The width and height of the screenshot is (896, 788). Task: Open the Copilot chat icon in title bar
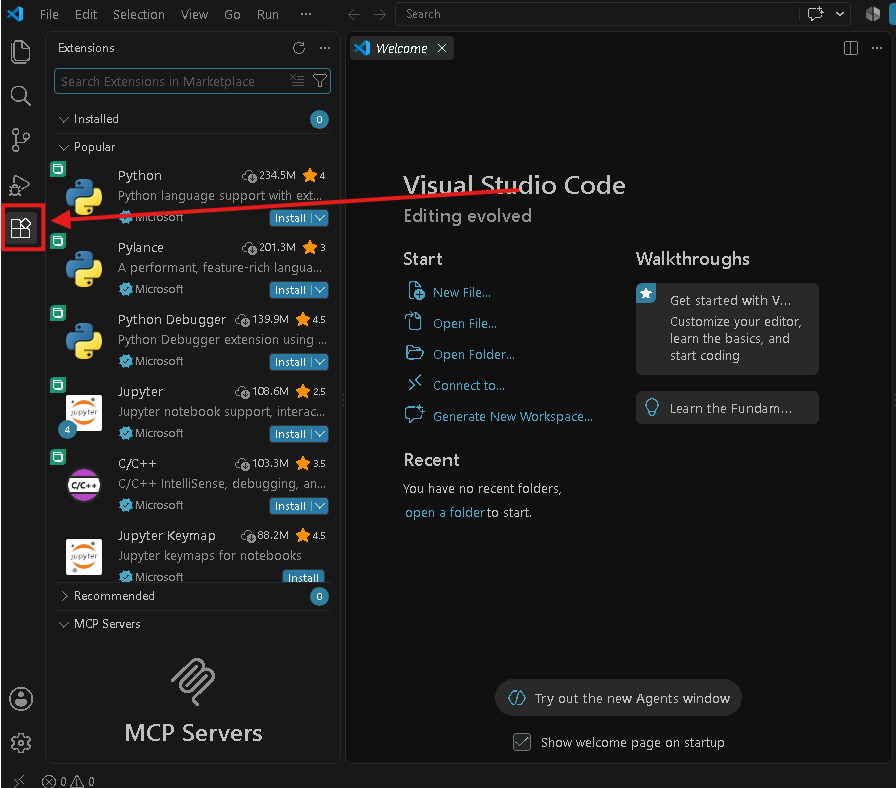(x=815, y=14)
